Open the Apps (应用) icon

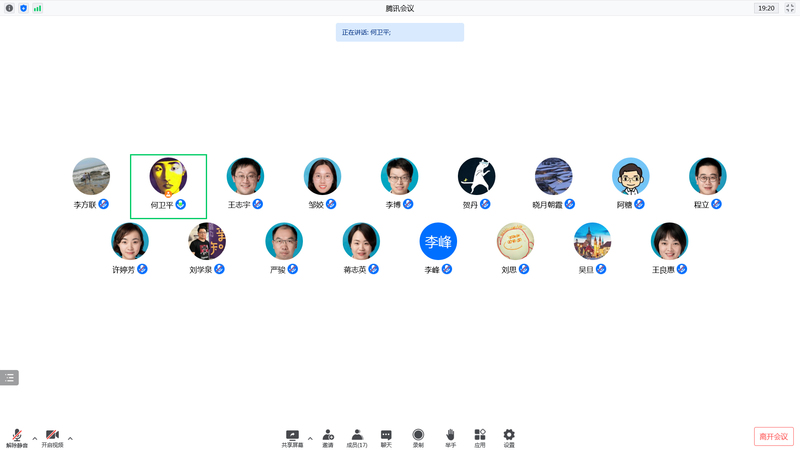[x=480, y=435]
